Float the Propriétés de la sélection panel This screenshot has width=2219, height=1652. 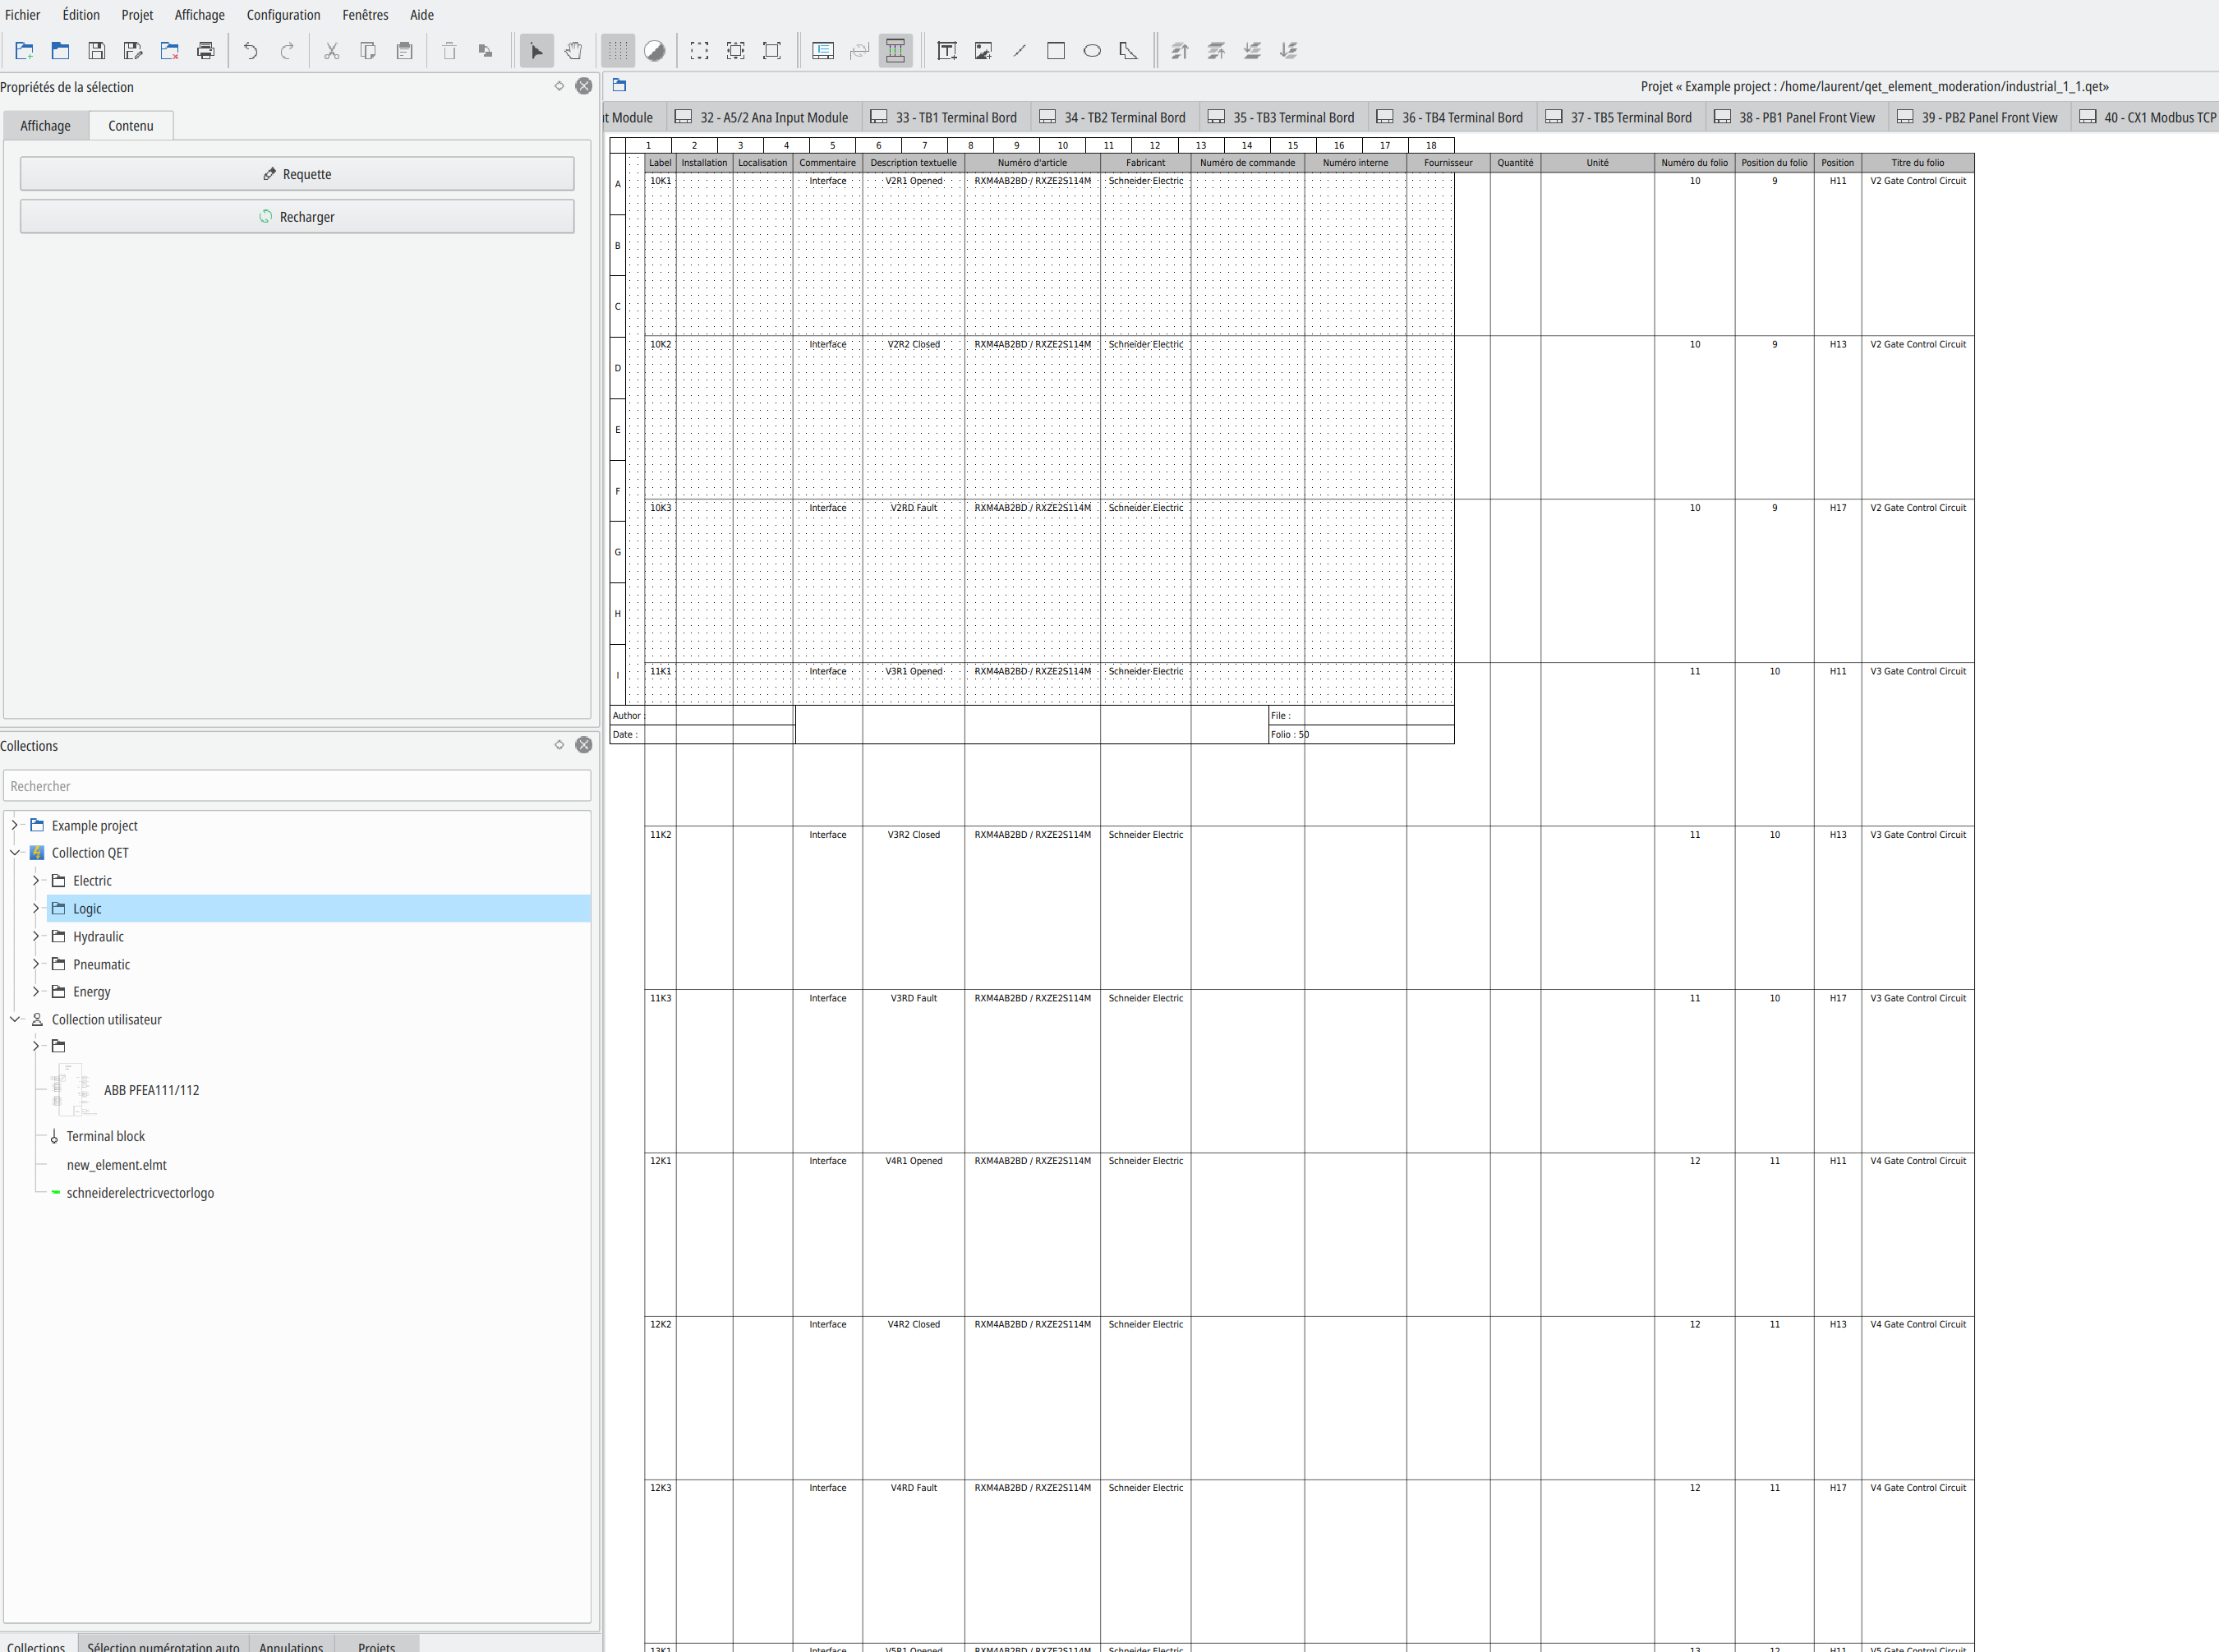(x=559, y=86)
